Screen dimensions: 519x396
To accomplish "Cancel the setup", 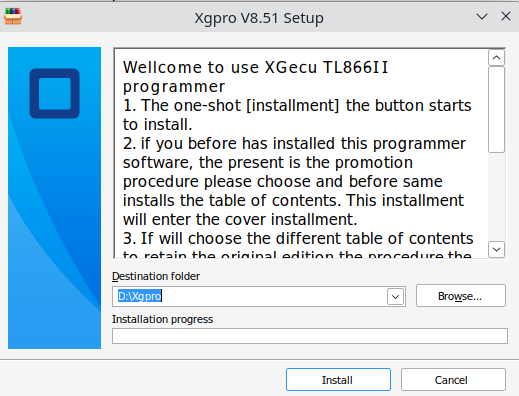I will [453, 380].
